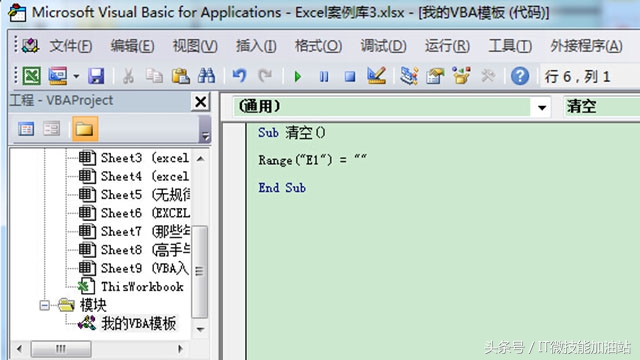640x360 pixels.
Task: Click the Paste clipboard icon
Action: (x=180, y=76)
